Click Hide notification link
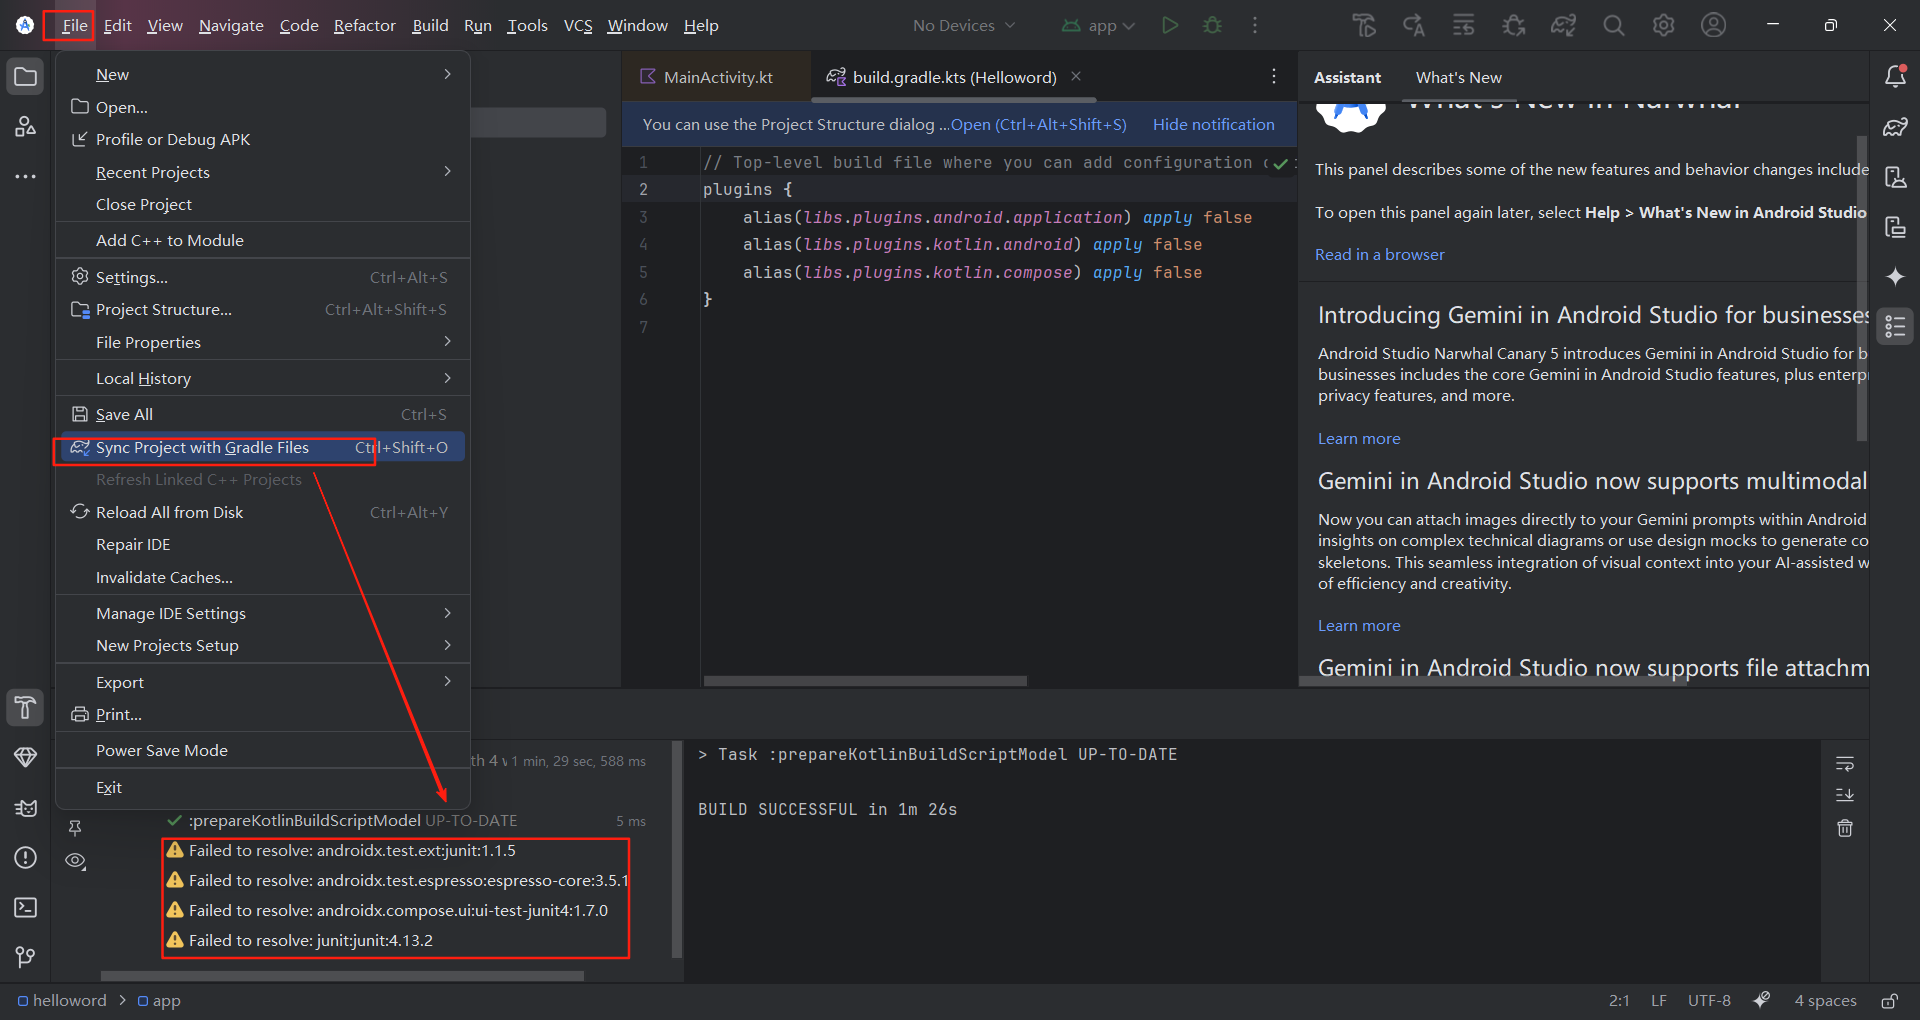1920x1020 pixels. [x=1213, y=125]
